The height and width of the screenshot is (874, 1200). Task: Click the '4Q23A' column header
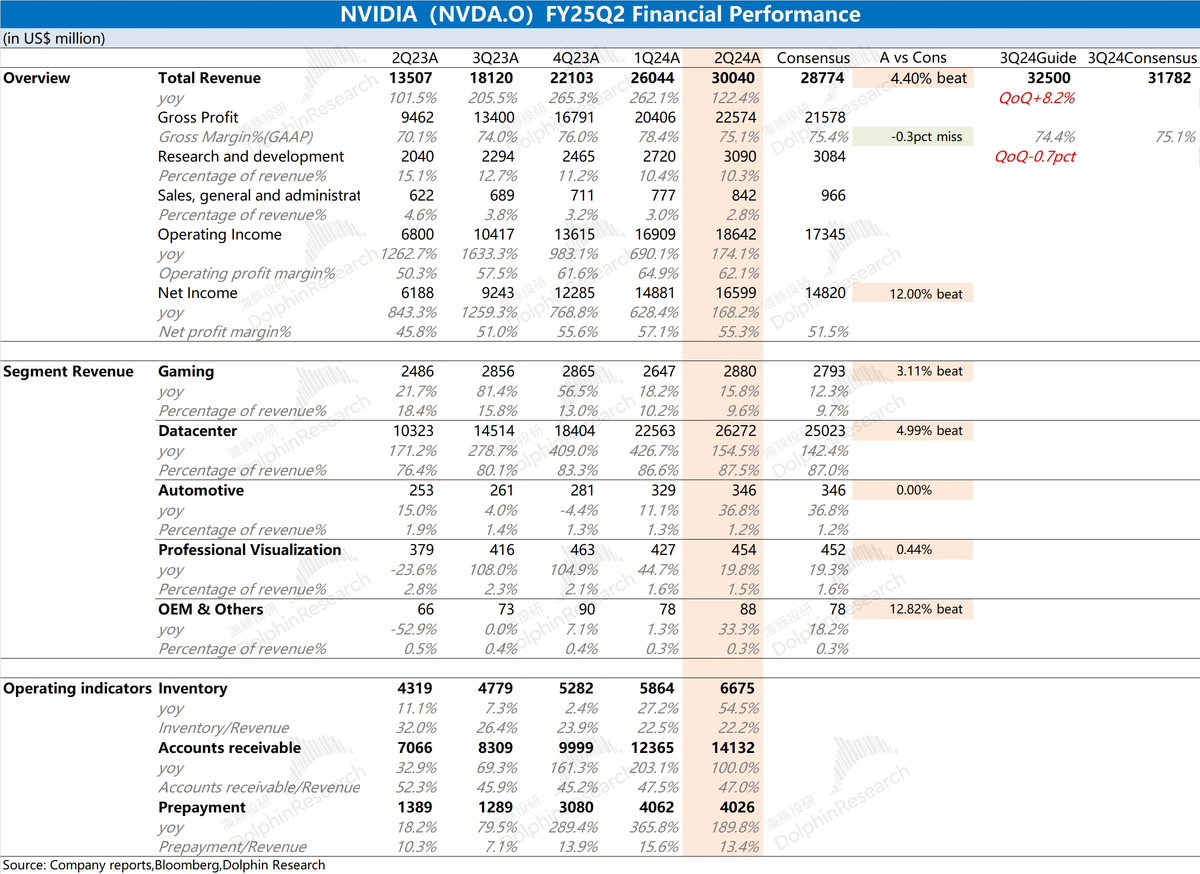(575, 58)
